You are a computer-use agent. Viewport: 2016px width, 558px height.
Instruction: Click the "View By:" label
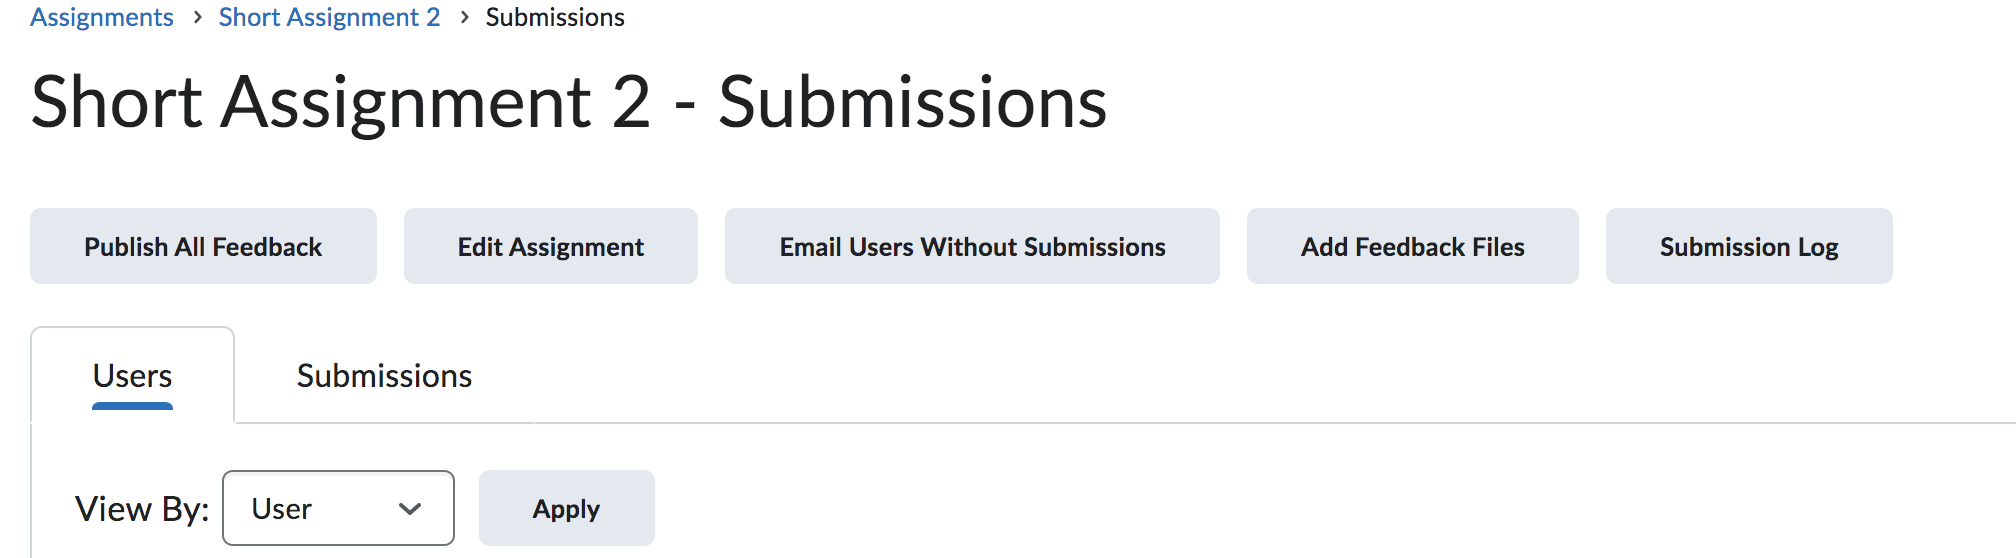(x=142, y=509)
